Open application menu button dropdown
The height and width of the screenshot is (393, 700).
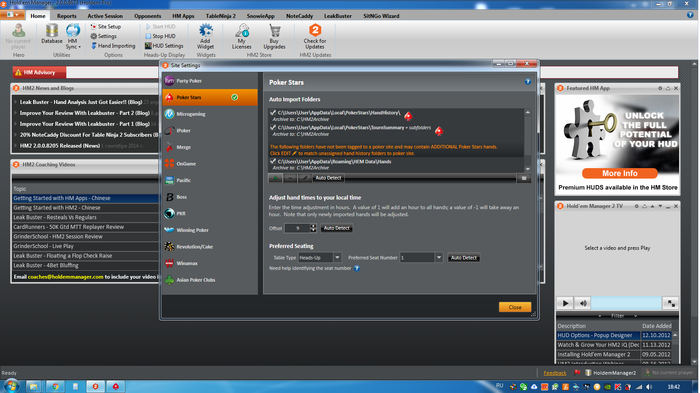point(13,15)
